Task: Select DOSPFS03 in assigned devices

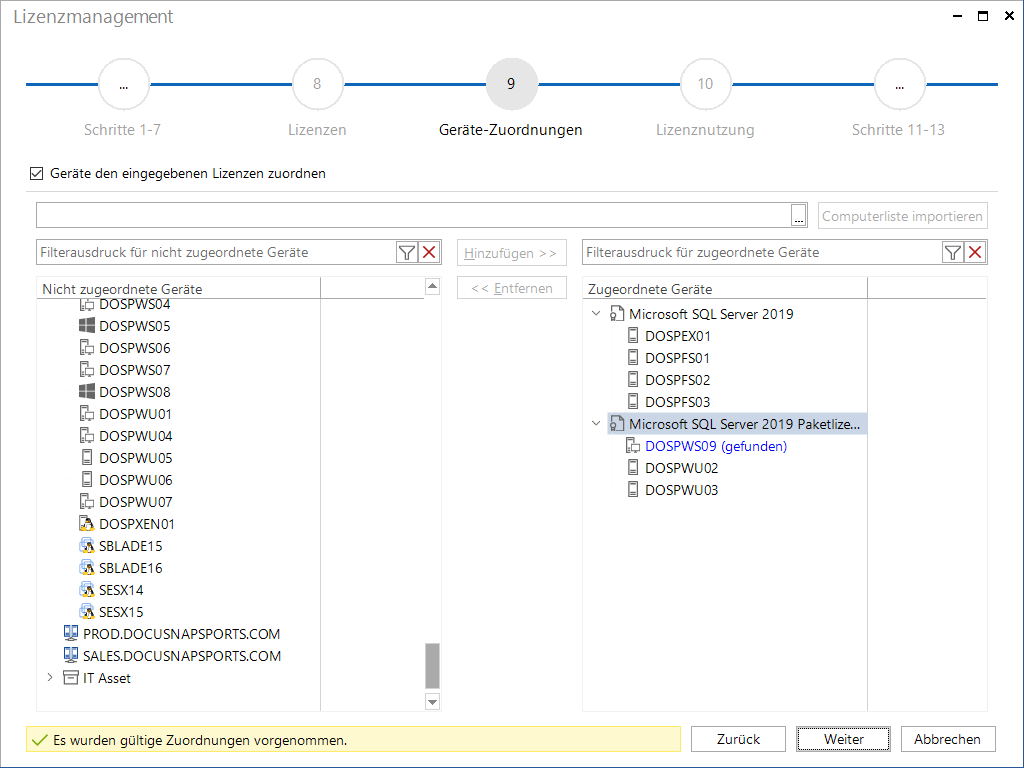Action: pos(677,402)
